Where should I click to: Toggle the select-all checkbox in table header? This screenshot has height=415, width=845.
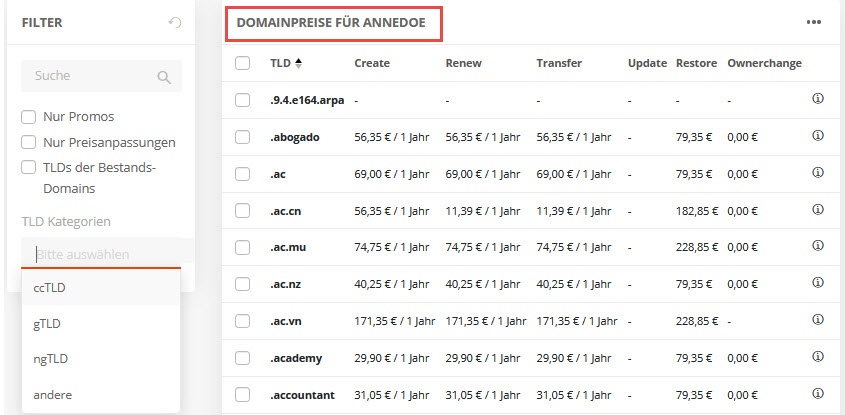pos(243,63)
